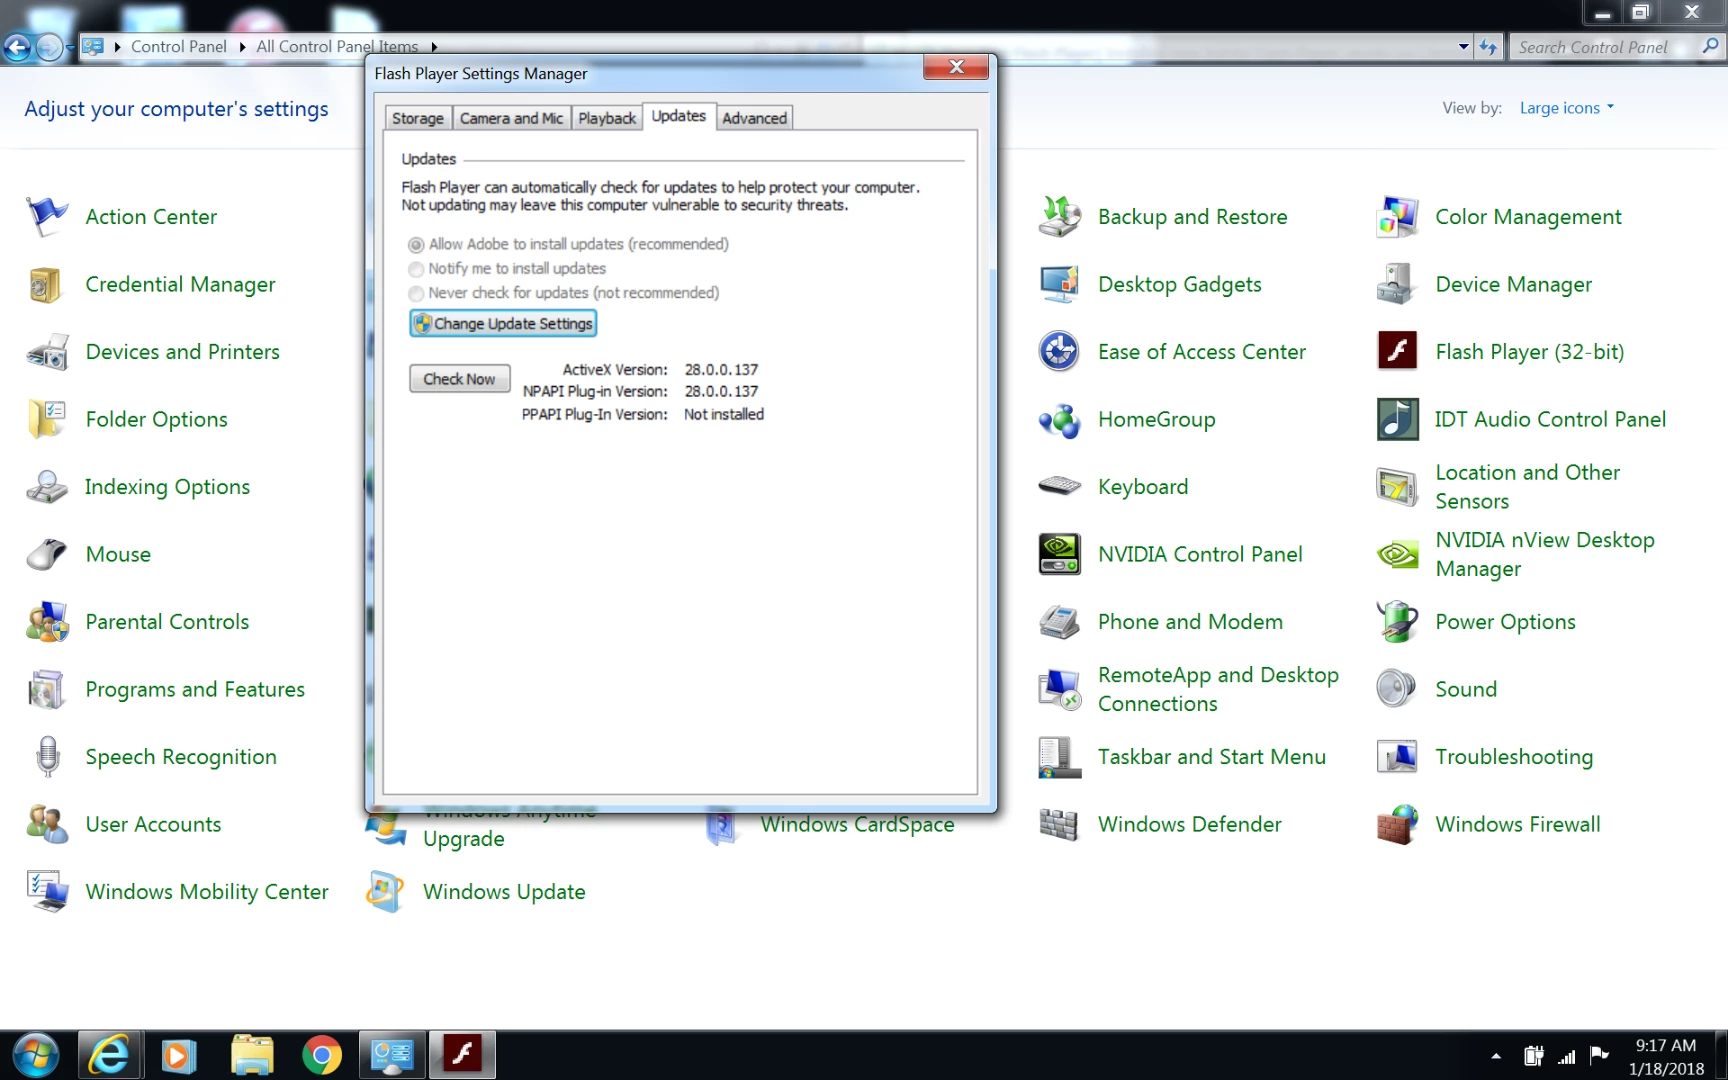1728x1080 pixels.
Task: Open the NVIDIA Control Panel icon
Action: point(1060,554)
